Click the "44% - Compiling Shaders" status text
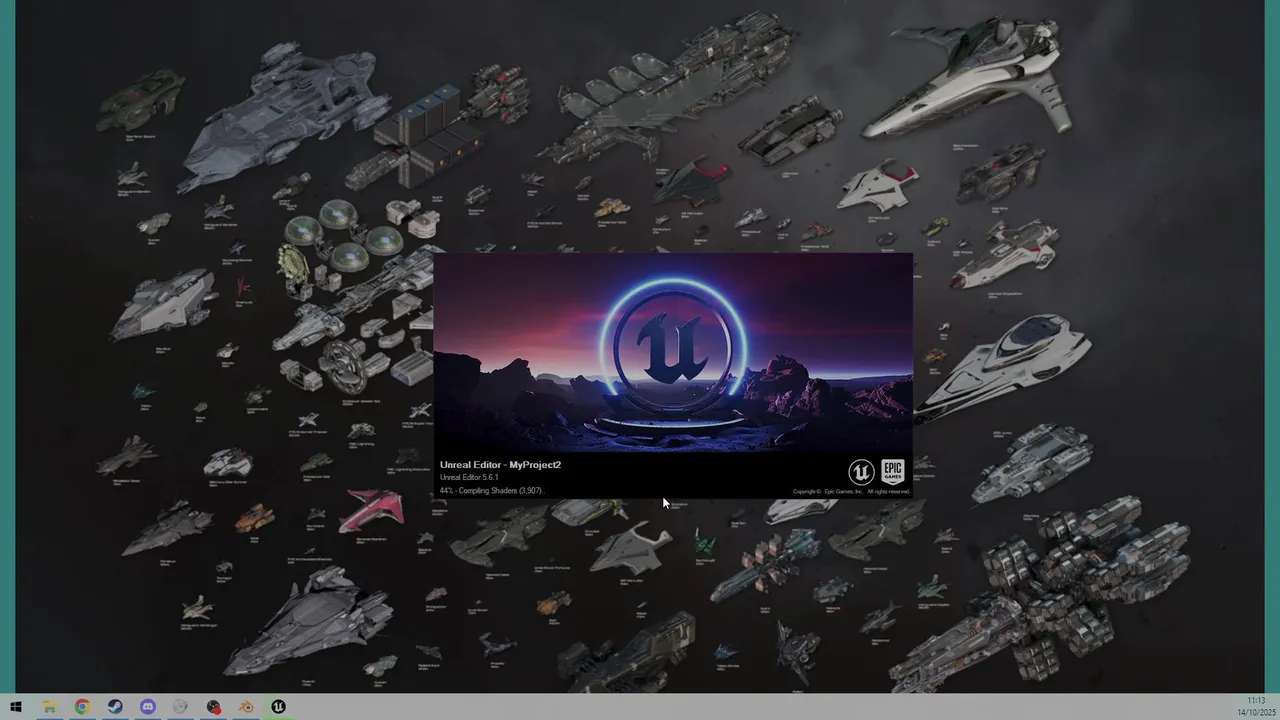This screenshot has height=720, width=1280. click(x=491, y=491)
